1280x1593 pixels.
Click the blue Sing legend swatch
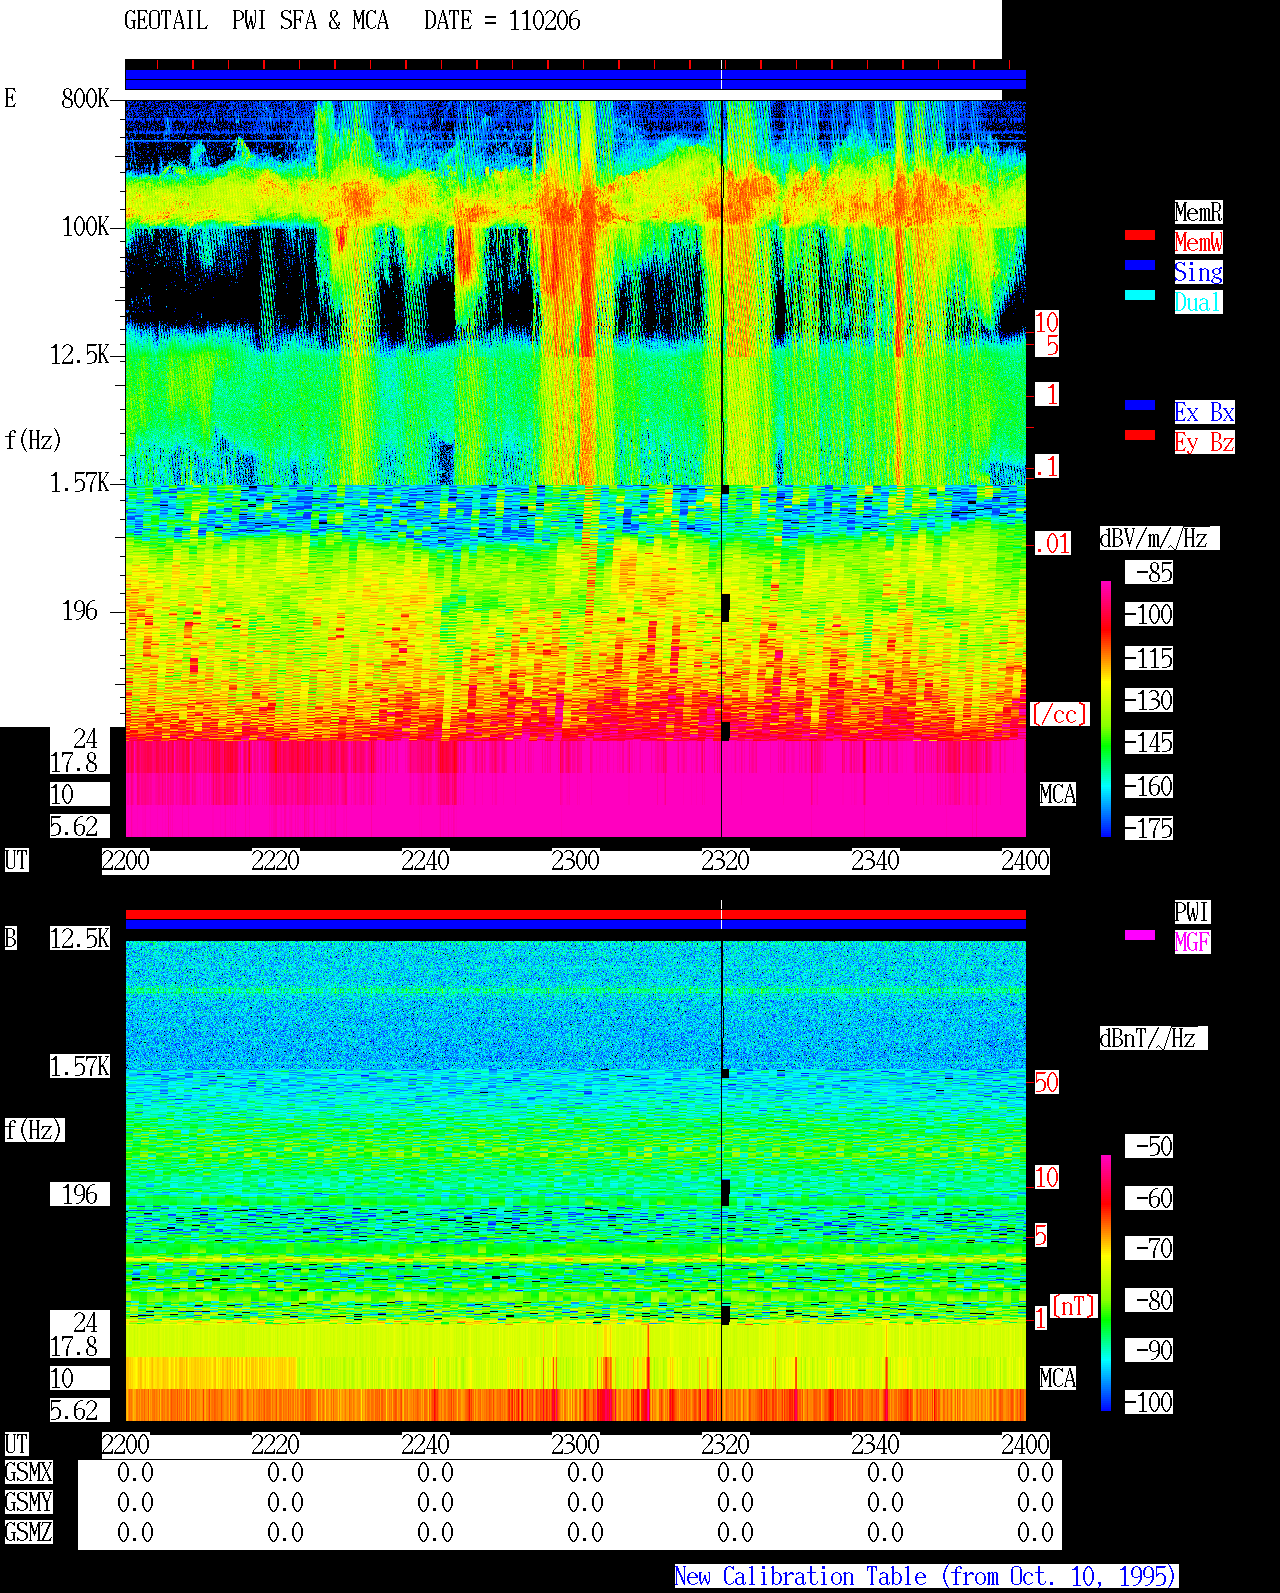click(1140, 266)
